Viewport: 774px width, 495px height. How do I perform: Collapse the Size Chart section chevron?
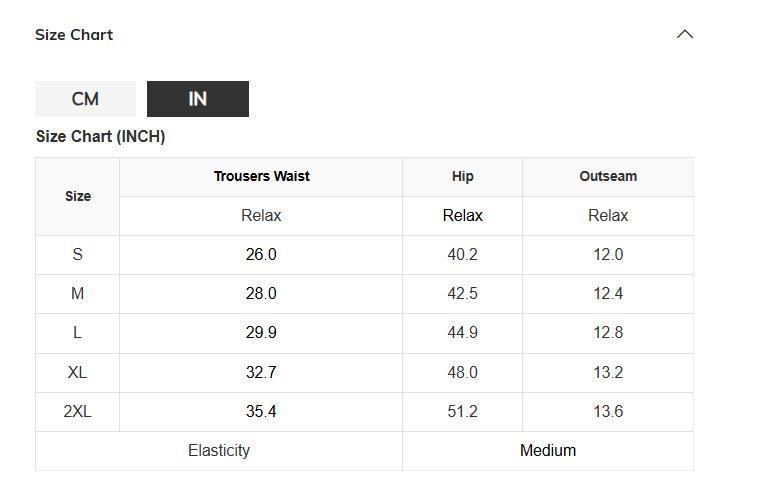tap(685, 34)
